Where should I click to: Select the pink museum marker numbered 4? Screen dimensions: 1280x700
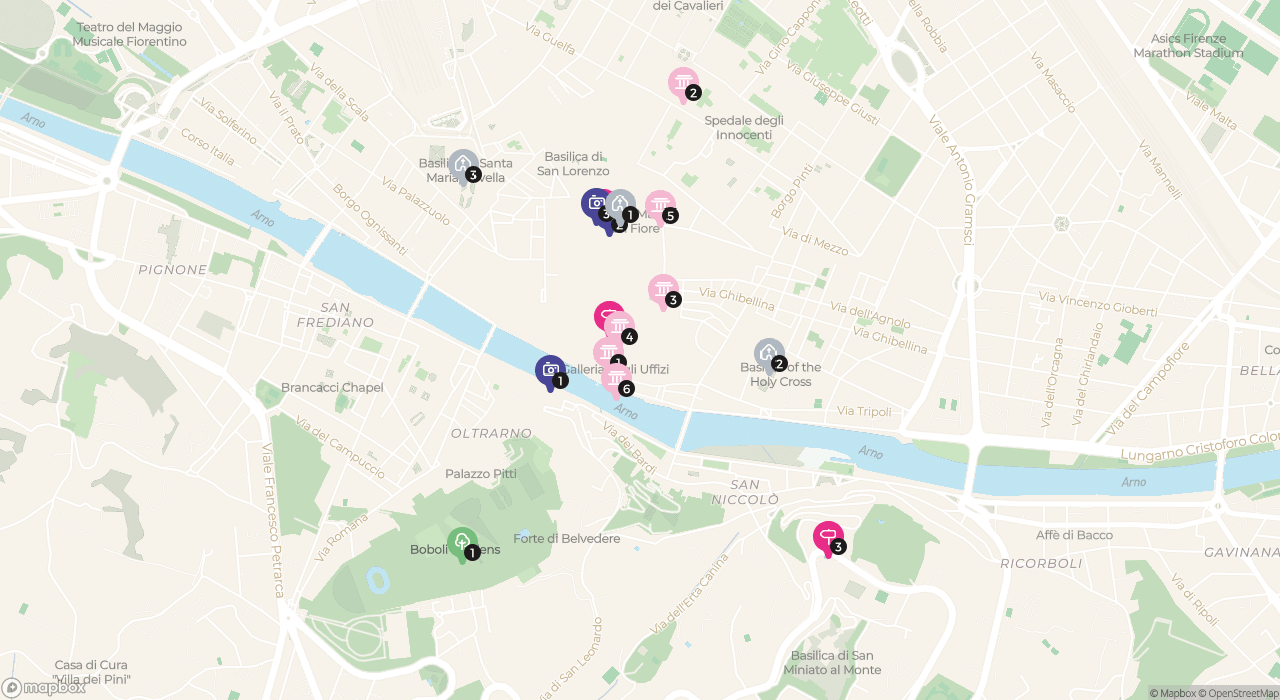coord(619,329)
